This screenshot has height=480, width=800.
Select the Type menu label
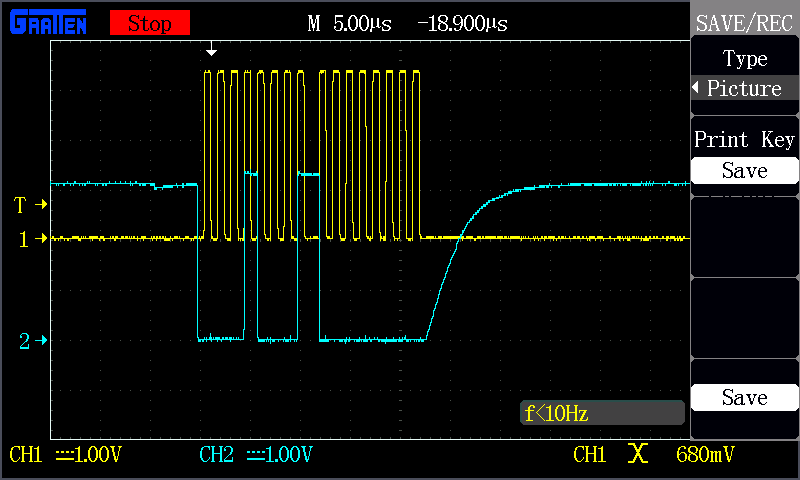coord(744,59)
